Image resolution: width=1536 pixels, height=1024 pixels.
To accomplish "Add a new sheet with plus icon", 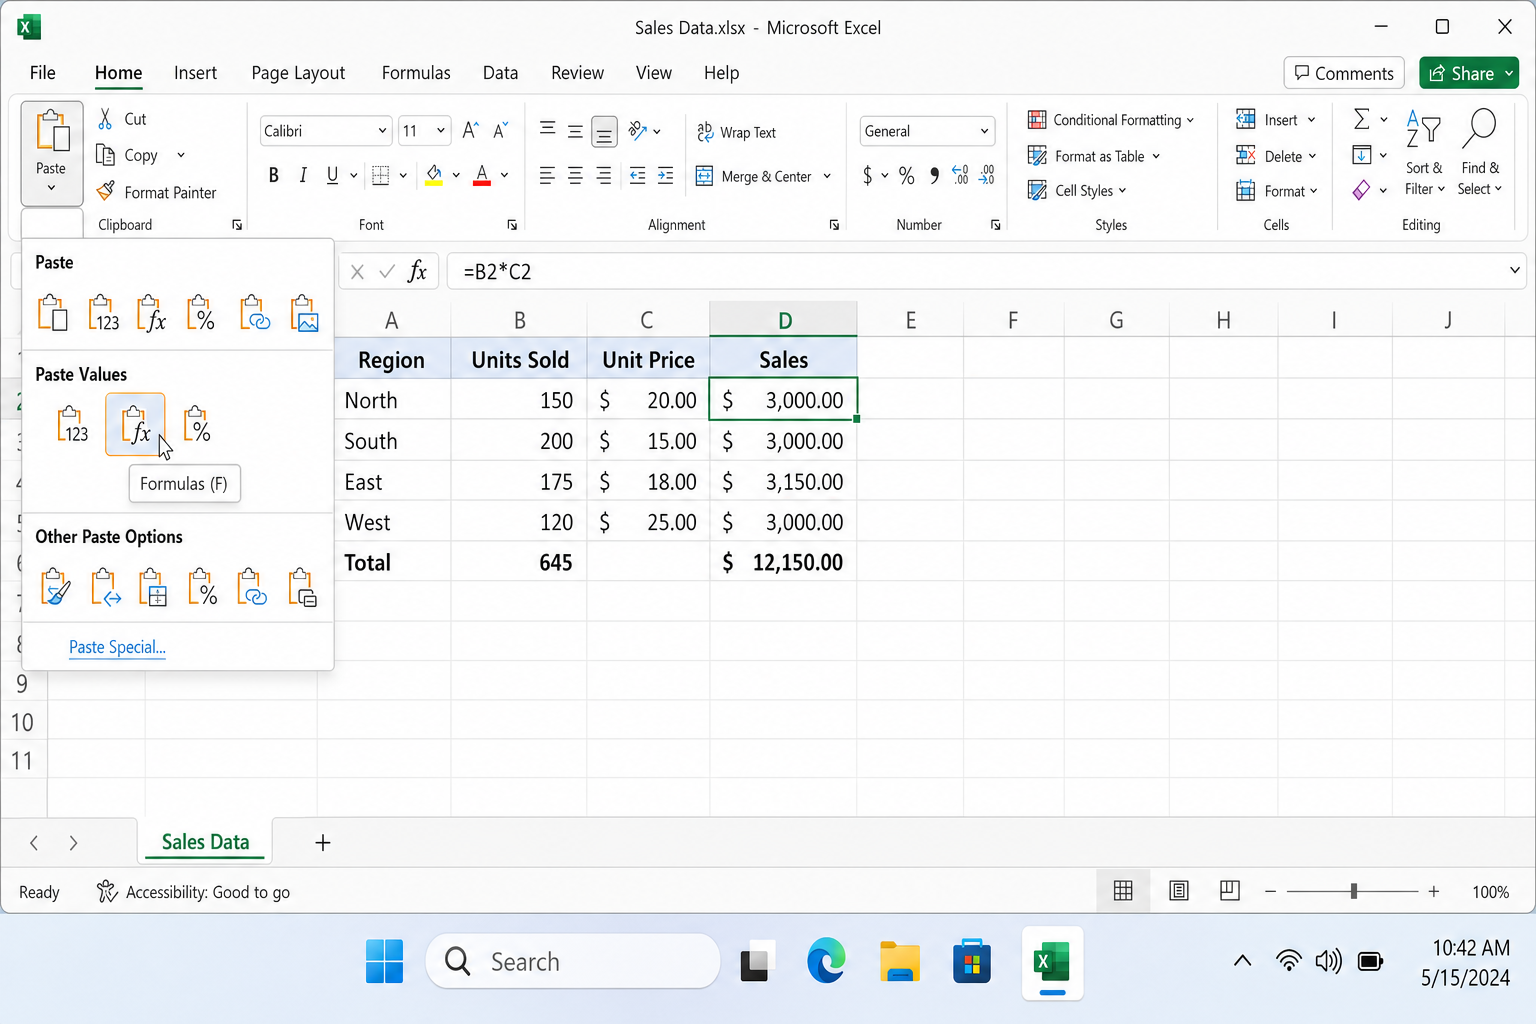I will click(x=323, y=843).
